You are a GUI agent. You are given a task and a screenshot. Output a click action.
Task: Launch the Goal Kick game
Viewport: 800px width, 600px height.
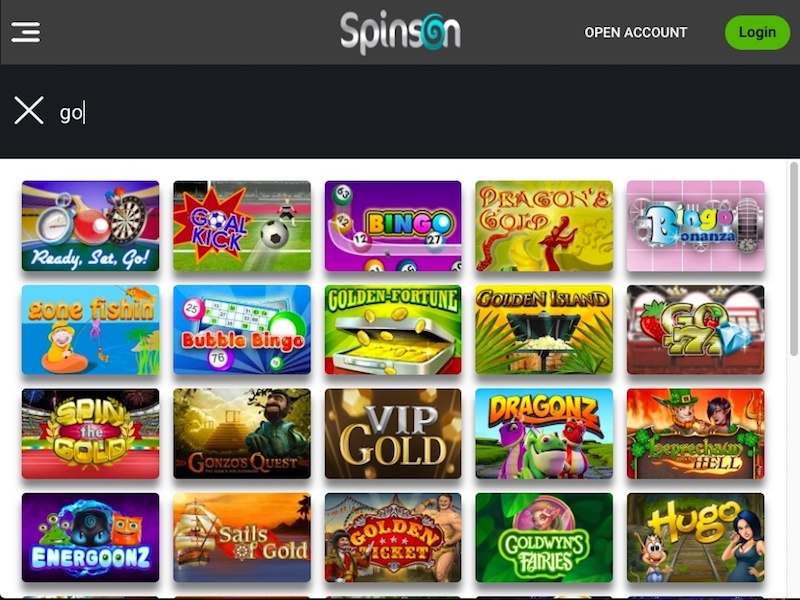[242, 226]
